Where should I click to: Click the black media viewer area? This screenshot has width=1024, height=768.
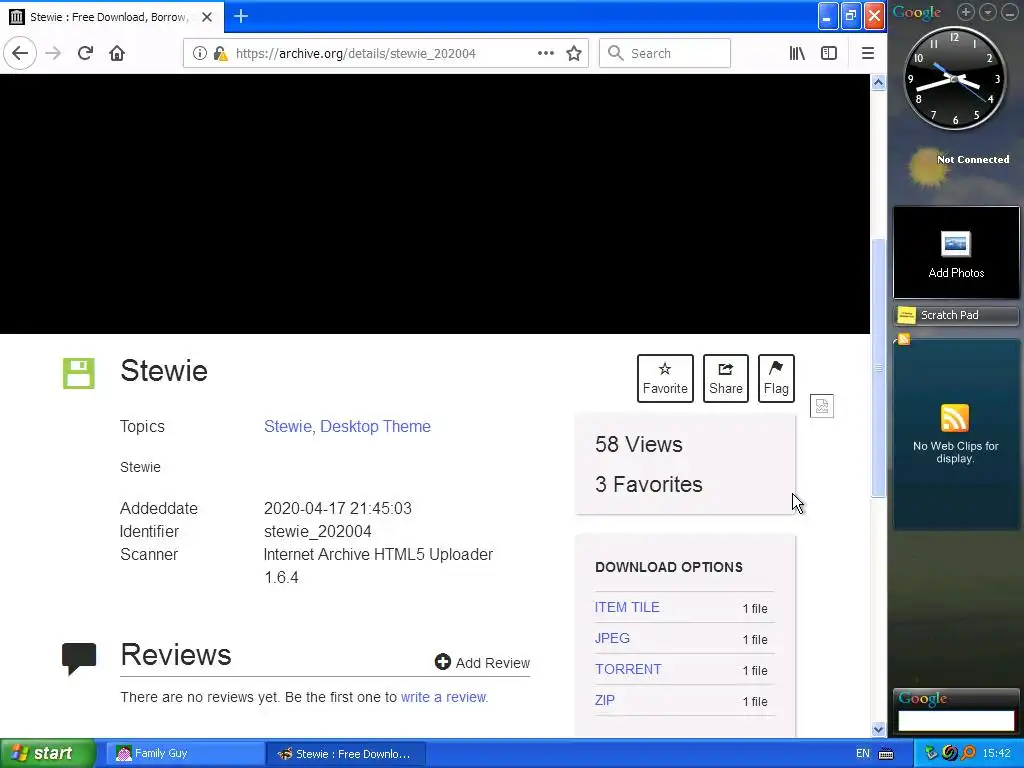point(435,204)
